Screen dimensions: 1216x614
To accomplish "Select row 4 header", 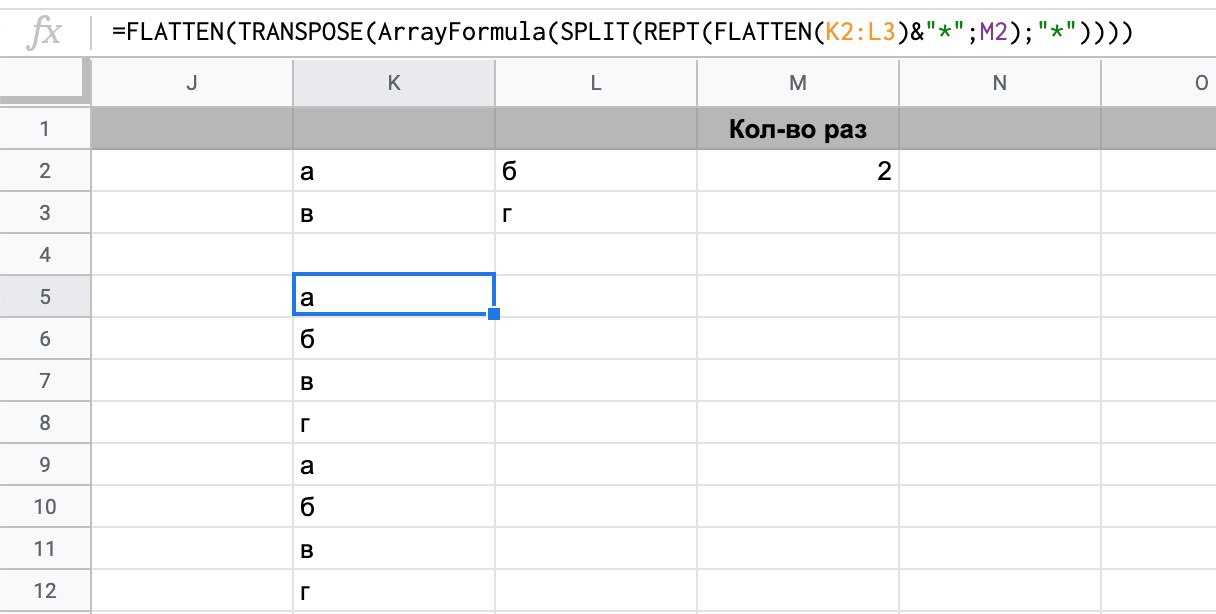I will point(45,255).
